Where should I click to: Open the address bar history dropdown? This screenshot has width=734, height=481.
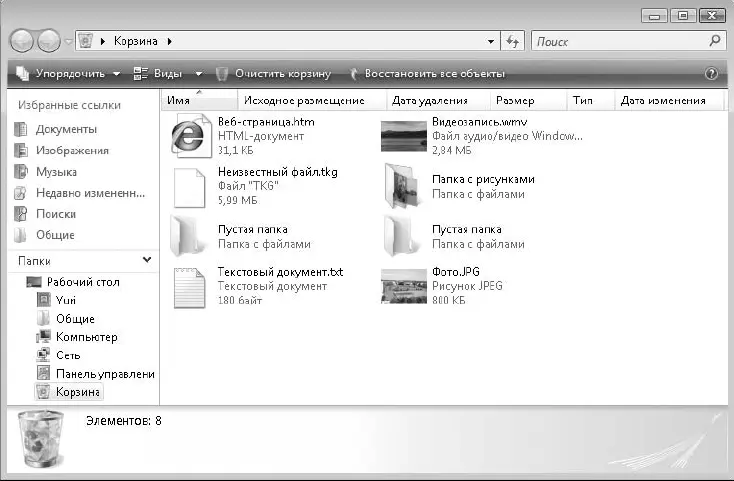[x=491, y=41]
